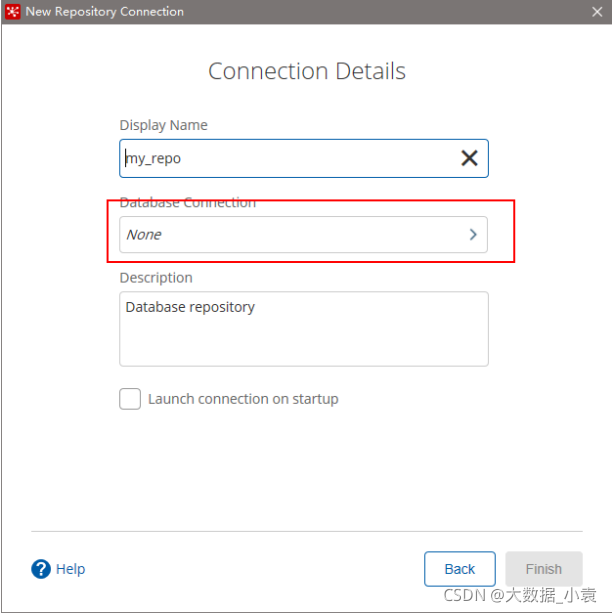Click into the Description text area
612x613 pixels.
point(304,329)
